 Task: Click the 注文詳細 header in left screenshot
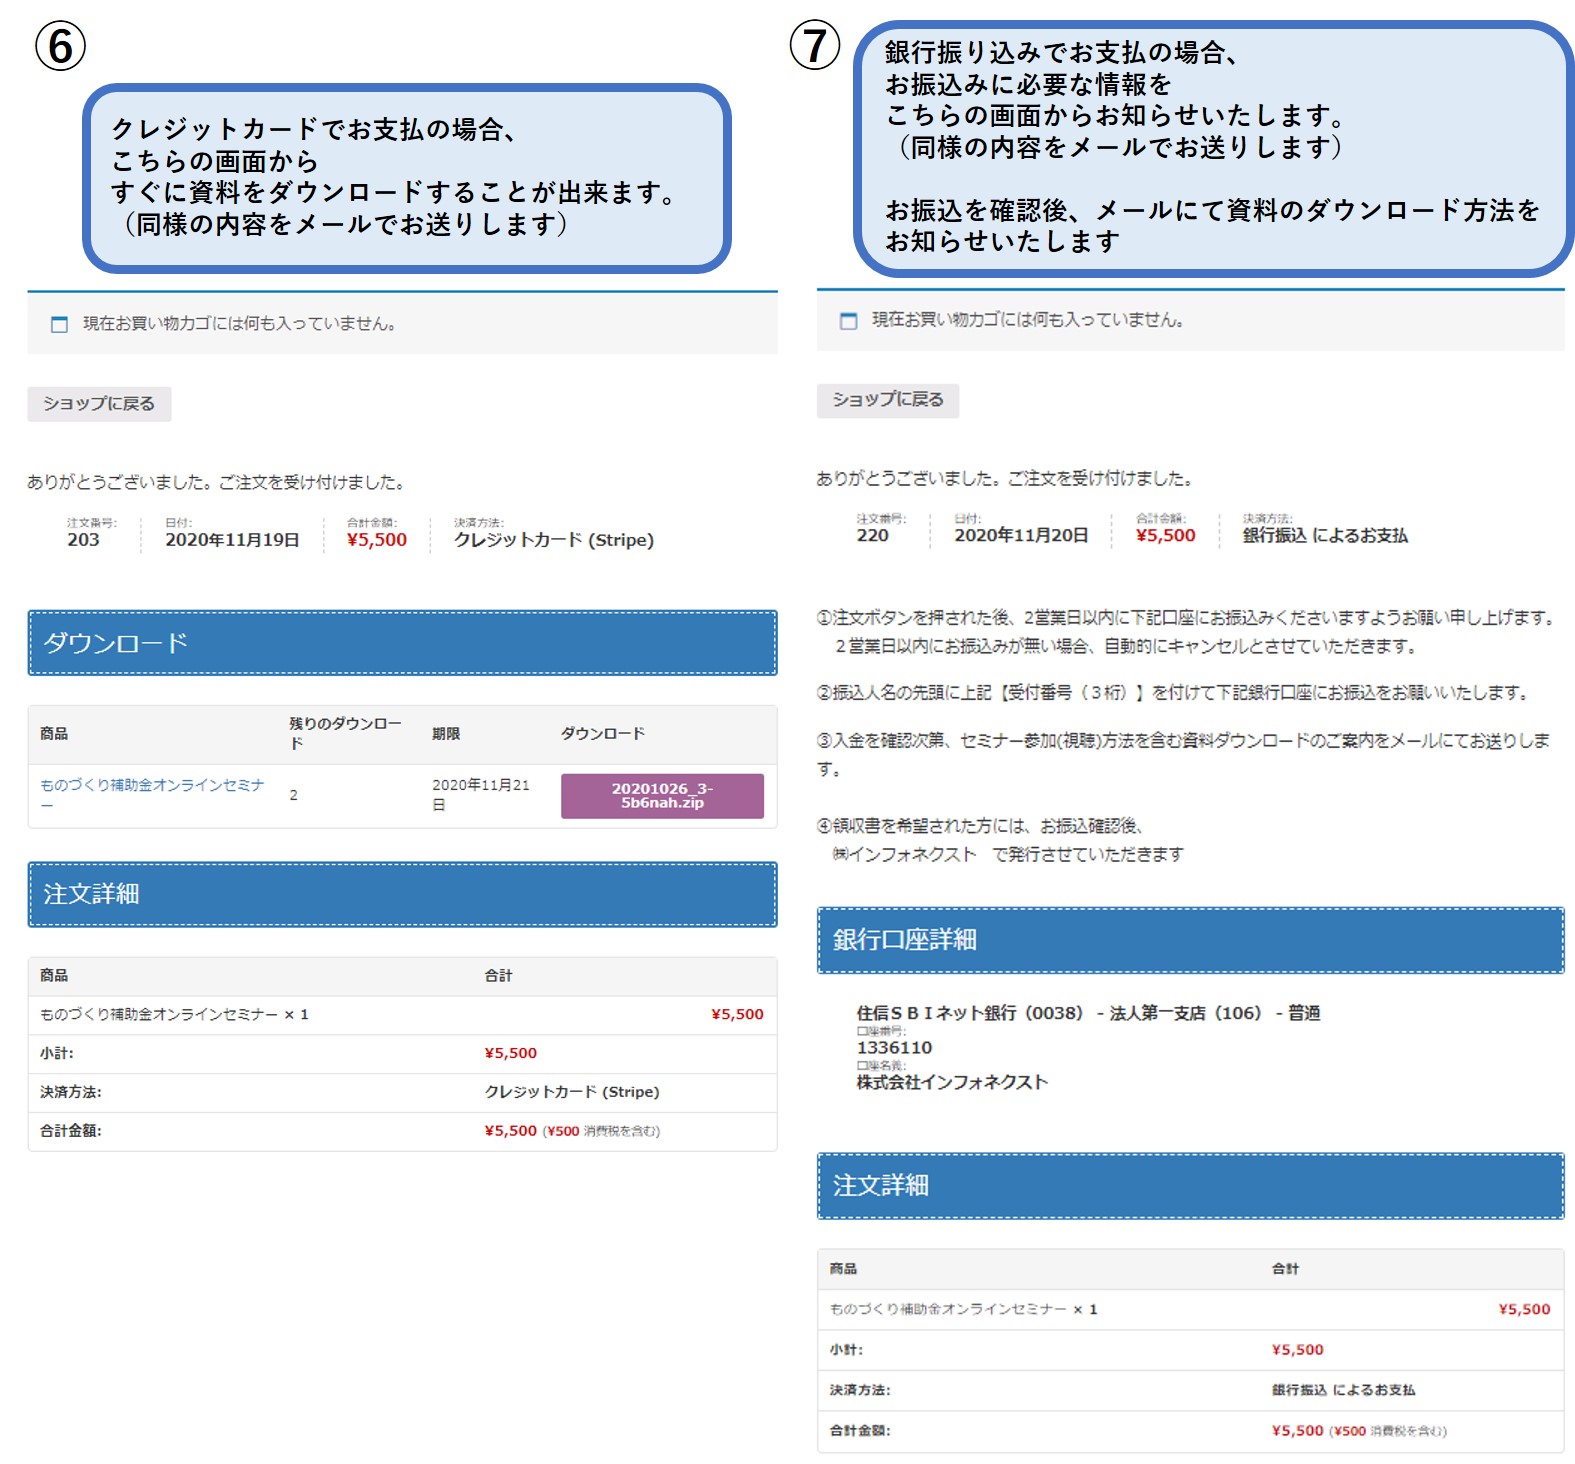pyautogui.click(x=402, y=894)
